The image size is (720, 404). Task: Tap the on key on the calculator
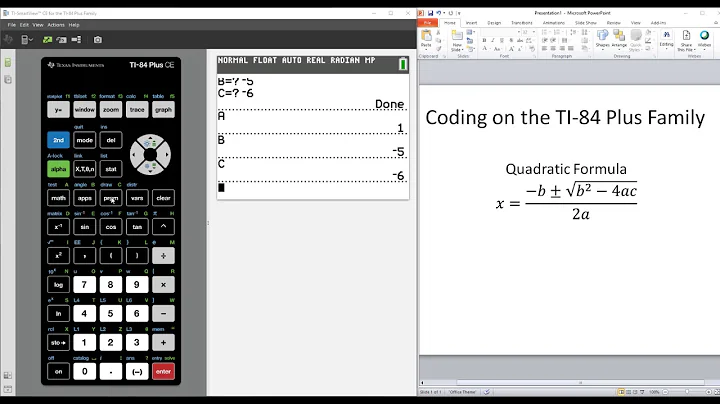point(58,371)
